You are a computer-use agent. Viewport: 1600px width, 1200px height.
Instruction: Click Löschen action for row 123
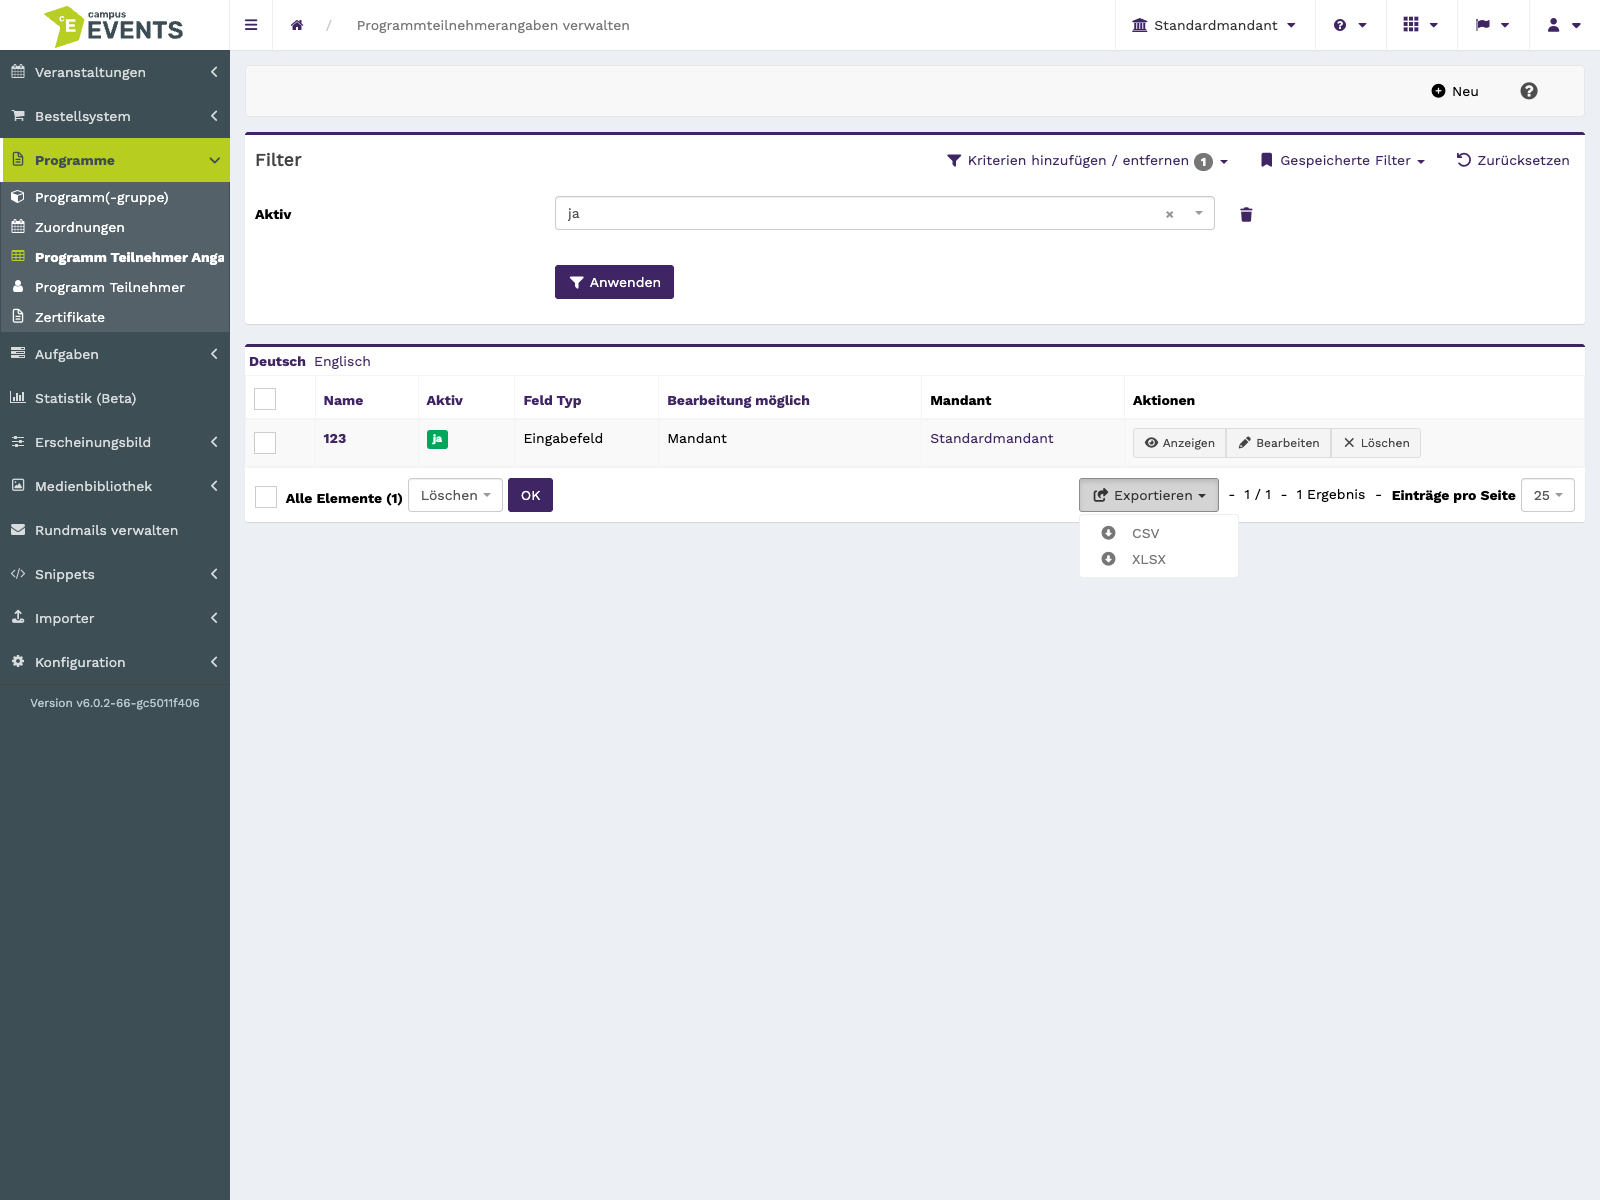(1376, 443)
